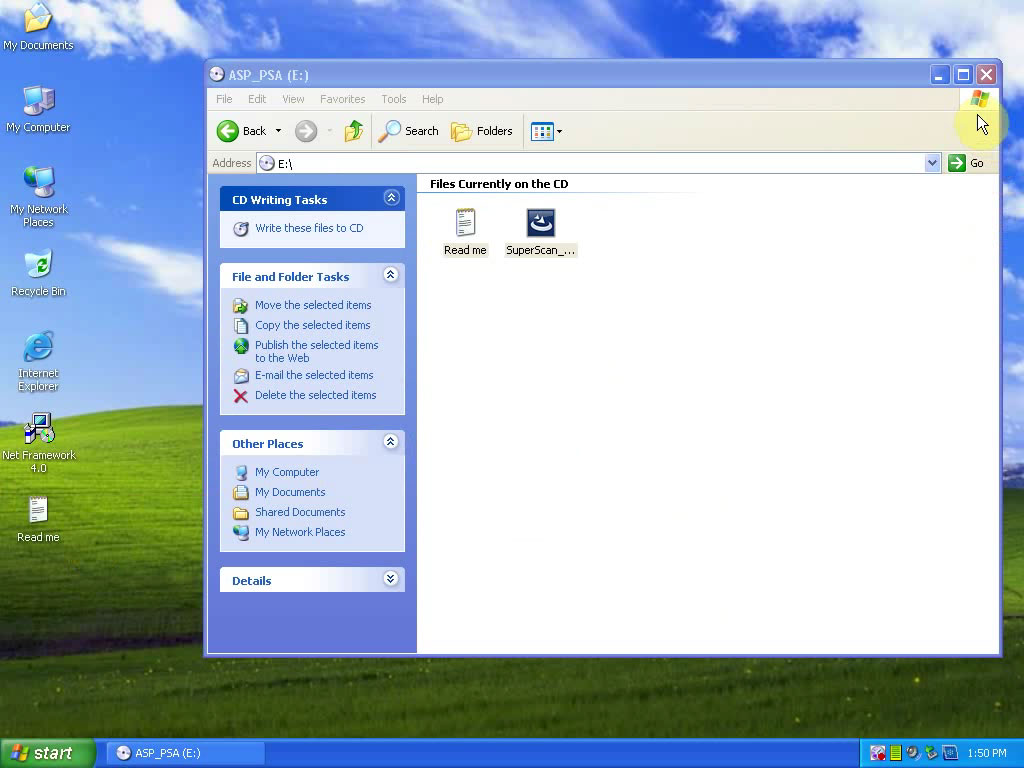Viewport: 1024px width, 768px height.
Task: Select the Read me desktop icon
Action: 38,520
